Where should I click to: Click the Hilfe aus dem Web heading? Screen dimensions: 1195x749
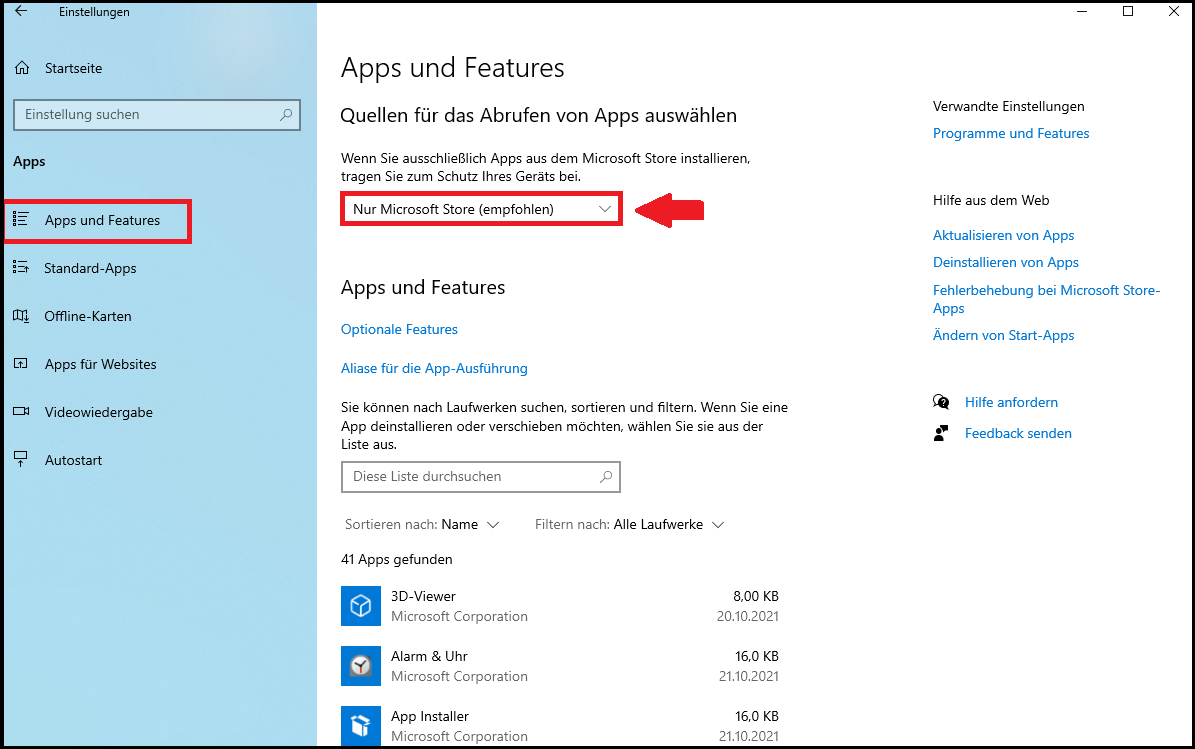click(991, 200)
